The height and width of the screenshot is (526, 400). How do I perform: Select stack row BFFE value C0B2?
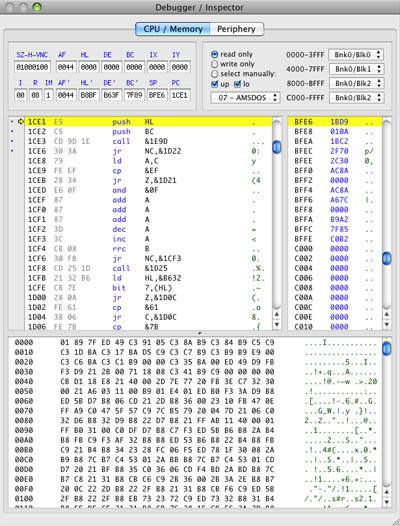(335, 239)
